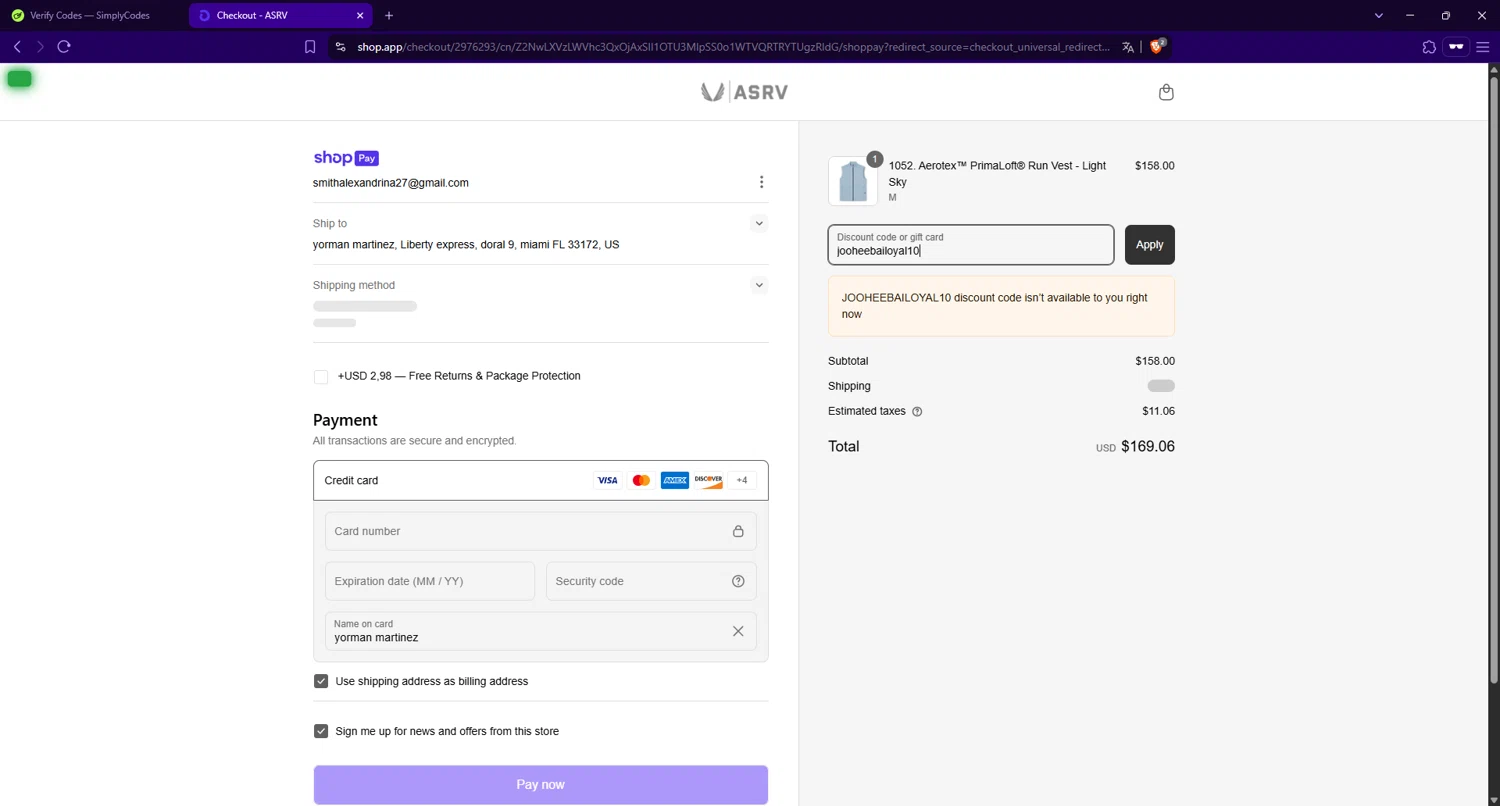Click the Name on card field
Viewport: 1500px width, 806px height.
[541, 631]
